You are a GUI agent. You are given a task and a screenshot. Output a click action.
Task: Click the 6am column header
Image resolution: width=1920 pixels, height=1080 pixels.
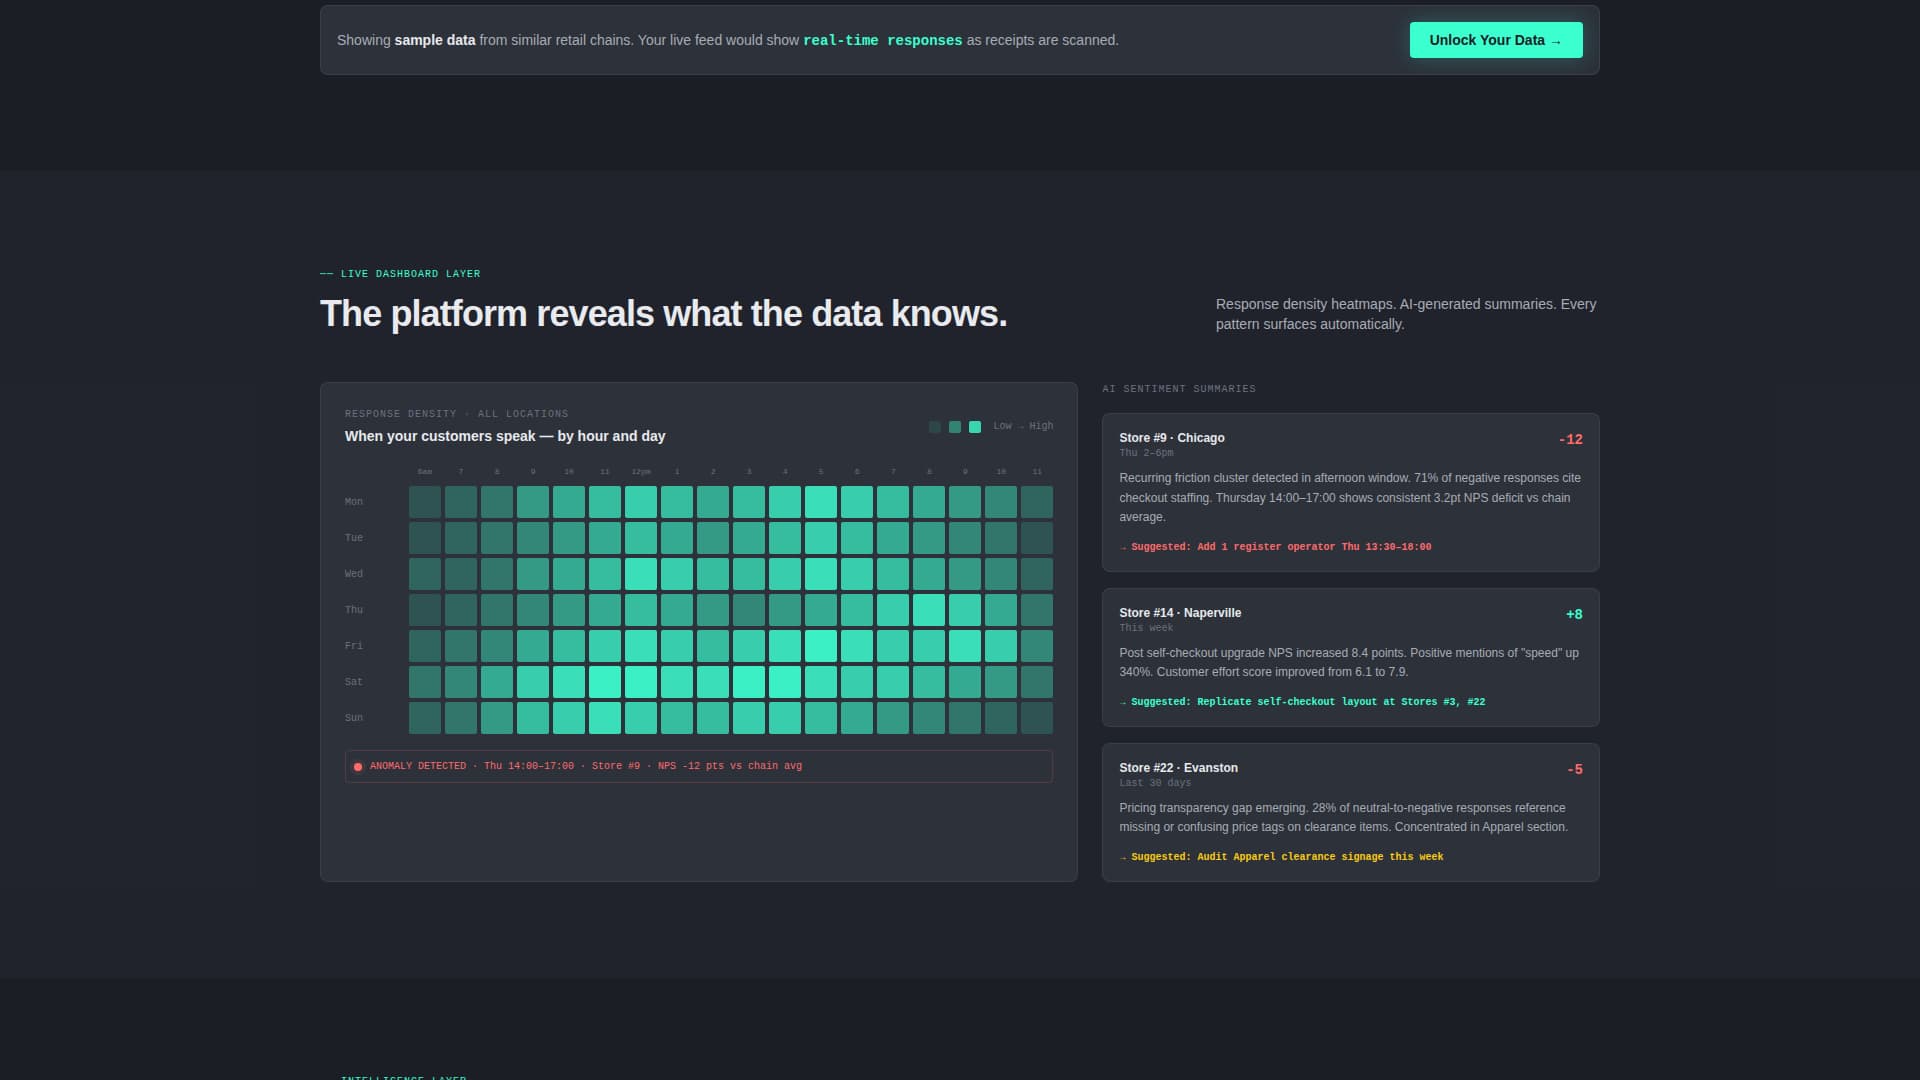point(425,472)
